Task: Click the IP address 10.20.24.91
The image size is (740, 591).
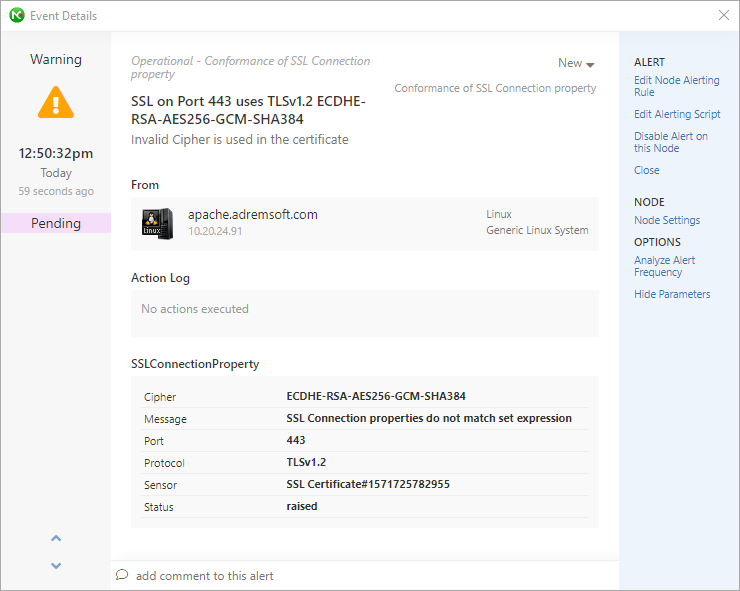Action: click(215, 231)
